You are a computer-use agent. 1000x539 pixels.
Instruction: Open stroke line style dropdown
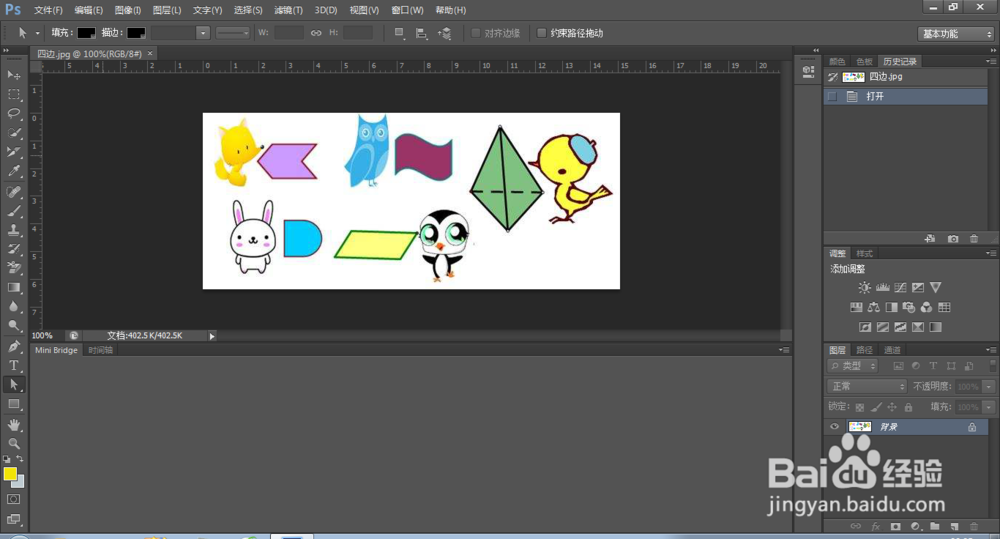(233, 33)
